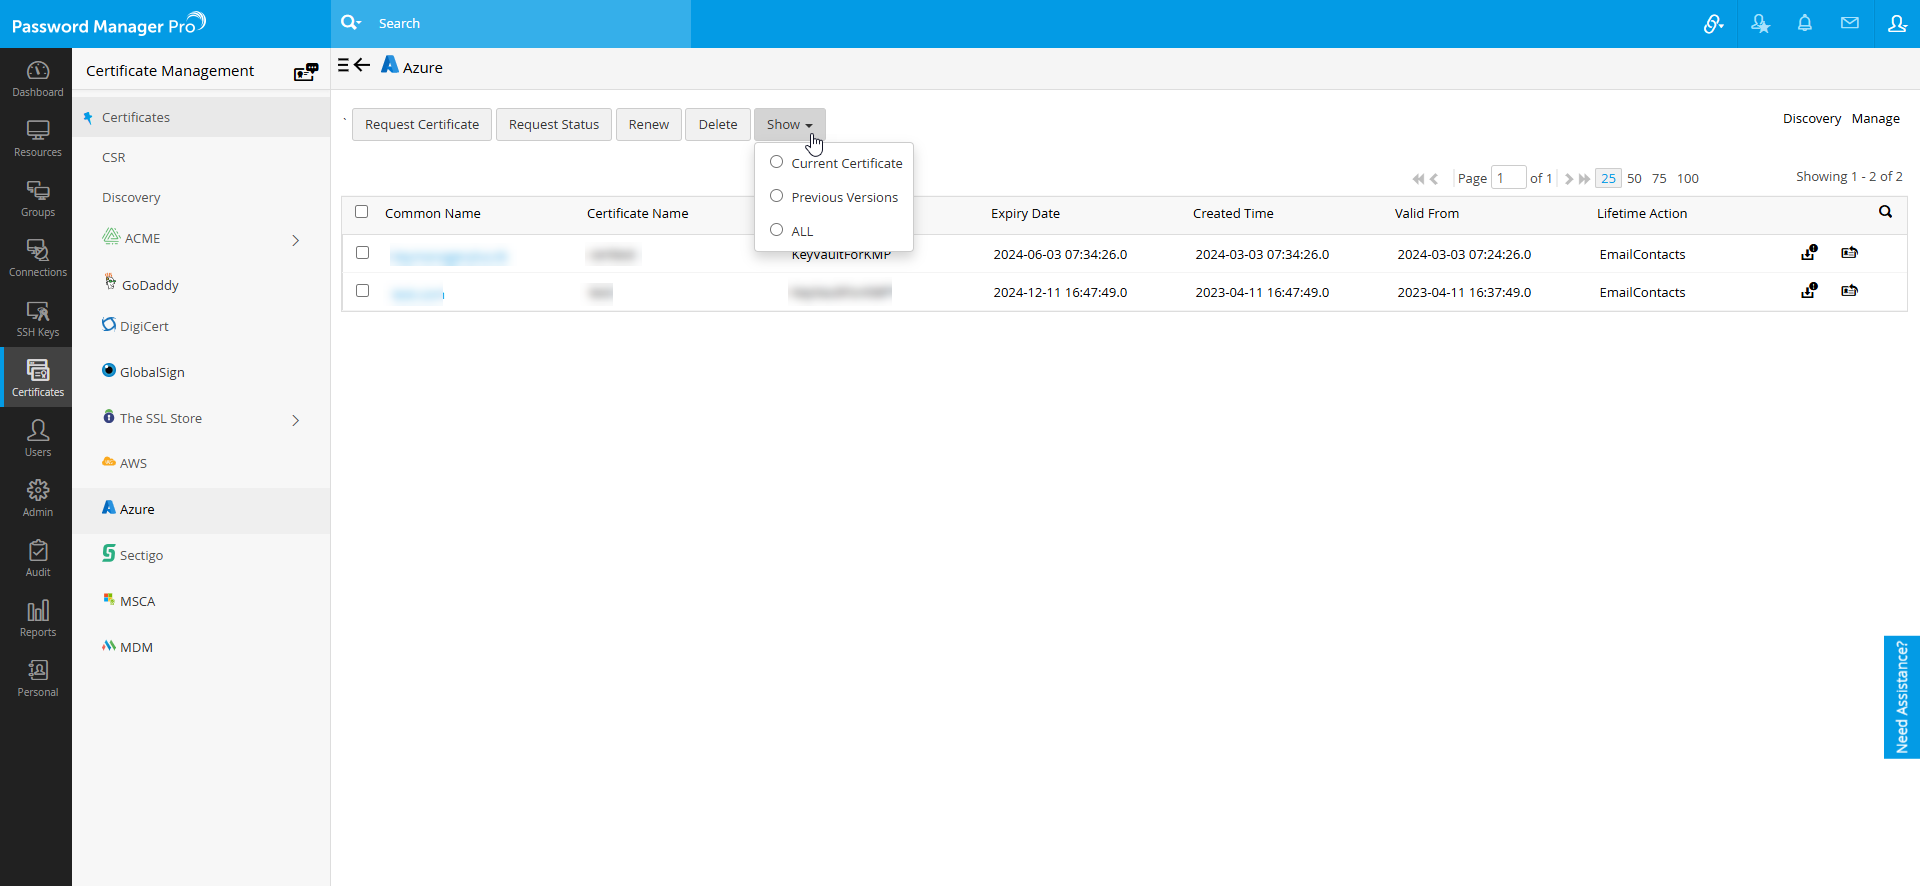Check the checkbox for the 2024-06-03 expiry row
Image resolution: width=1920 pixels, height=886 pixels.
pyautogui.click(x=362, y=253)
